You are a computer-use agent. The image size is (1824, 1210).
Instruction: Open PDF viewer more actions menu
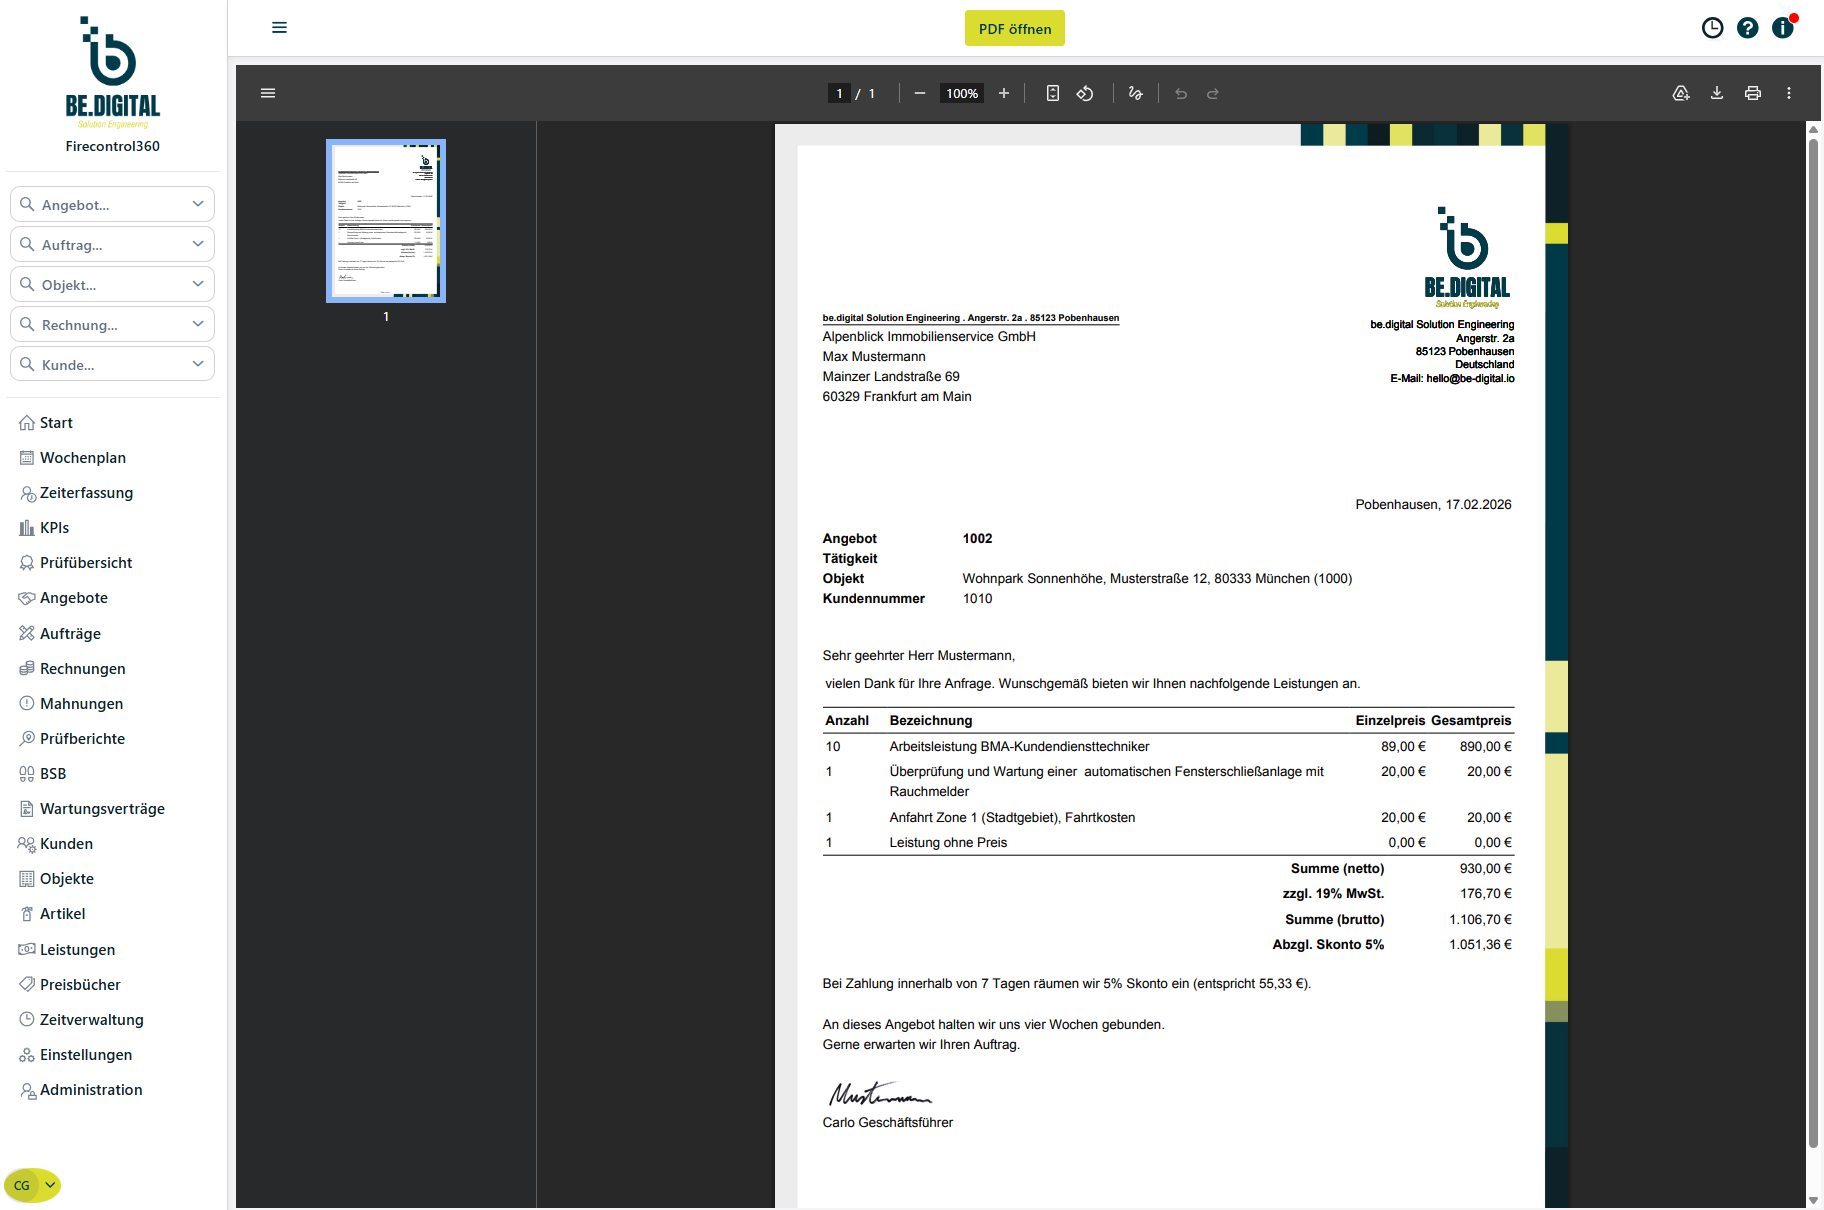pos(1789,93)
